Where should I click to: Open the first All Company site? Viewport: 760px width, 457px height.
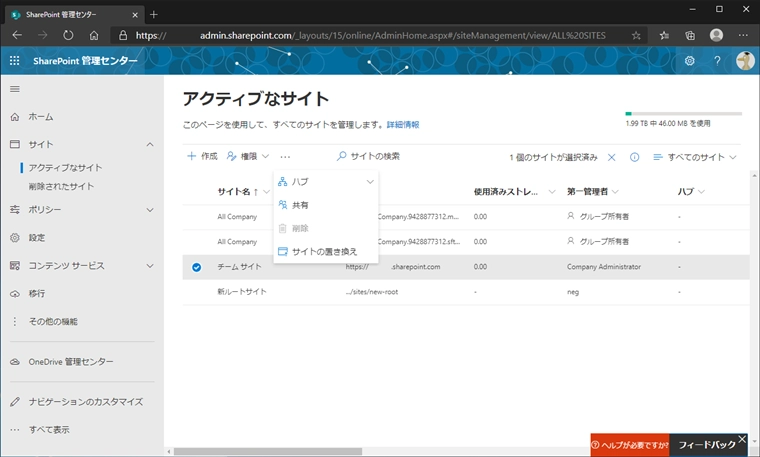point(237,217)
